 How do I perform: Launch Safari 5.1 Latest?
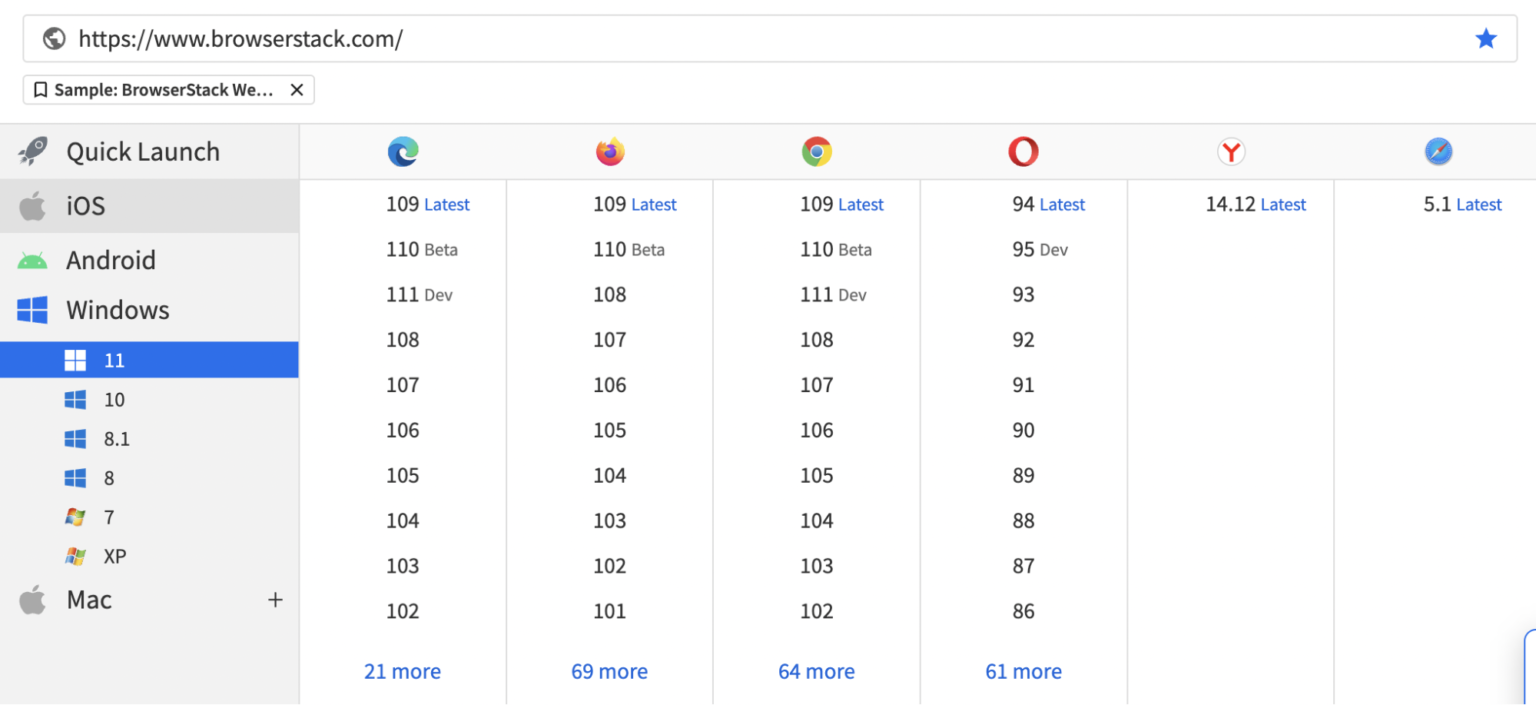[1463, 204]
